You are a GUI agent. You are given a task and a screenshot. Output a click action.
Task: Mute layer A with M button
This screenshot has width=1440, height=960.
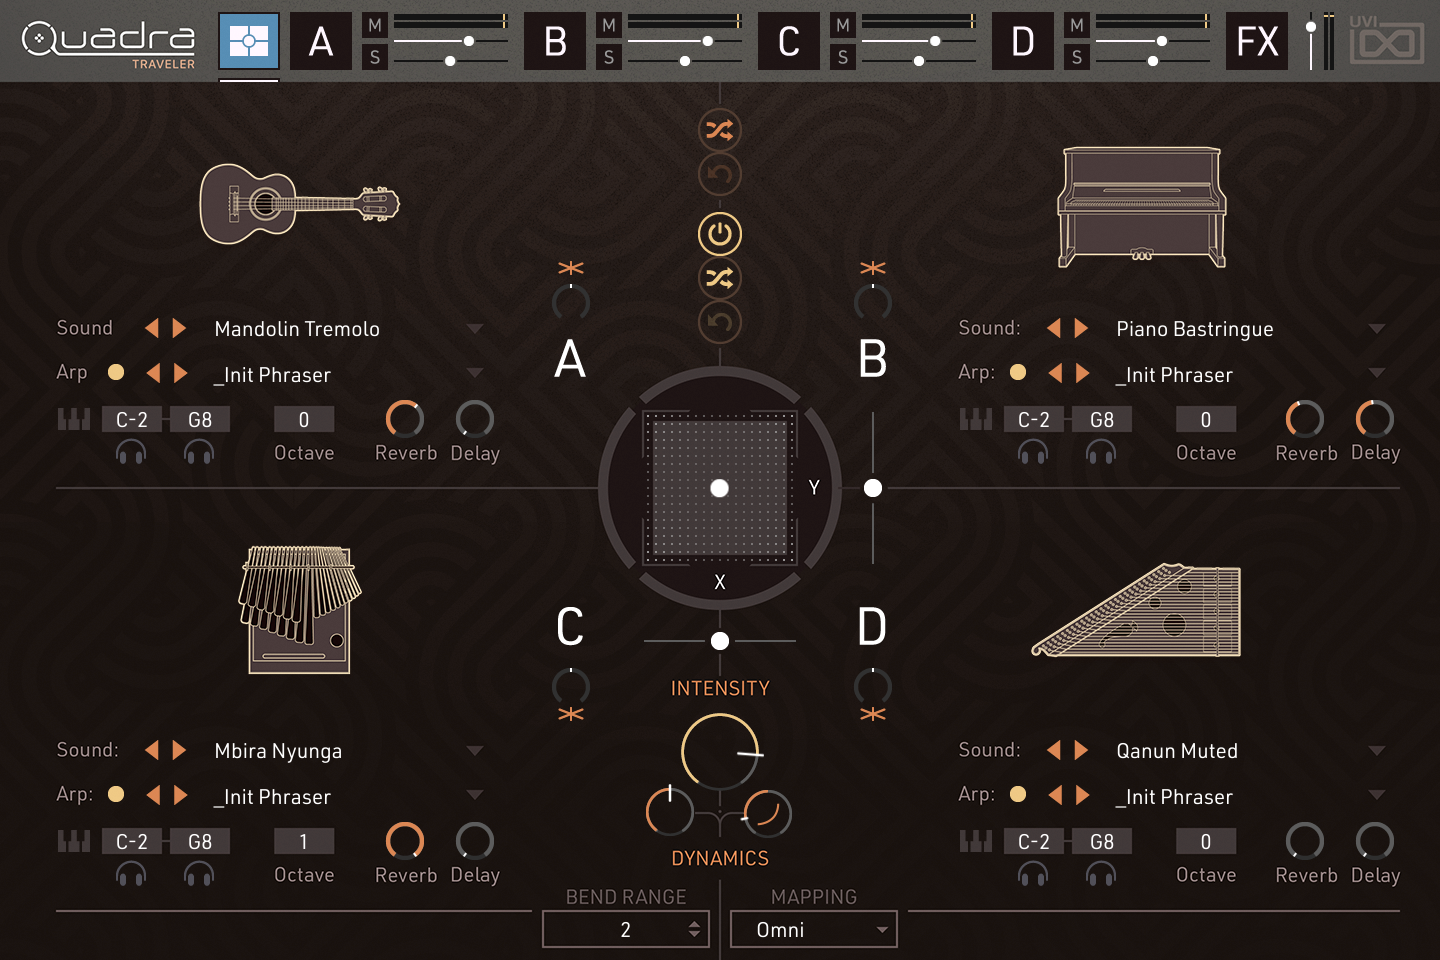point(375,25)
